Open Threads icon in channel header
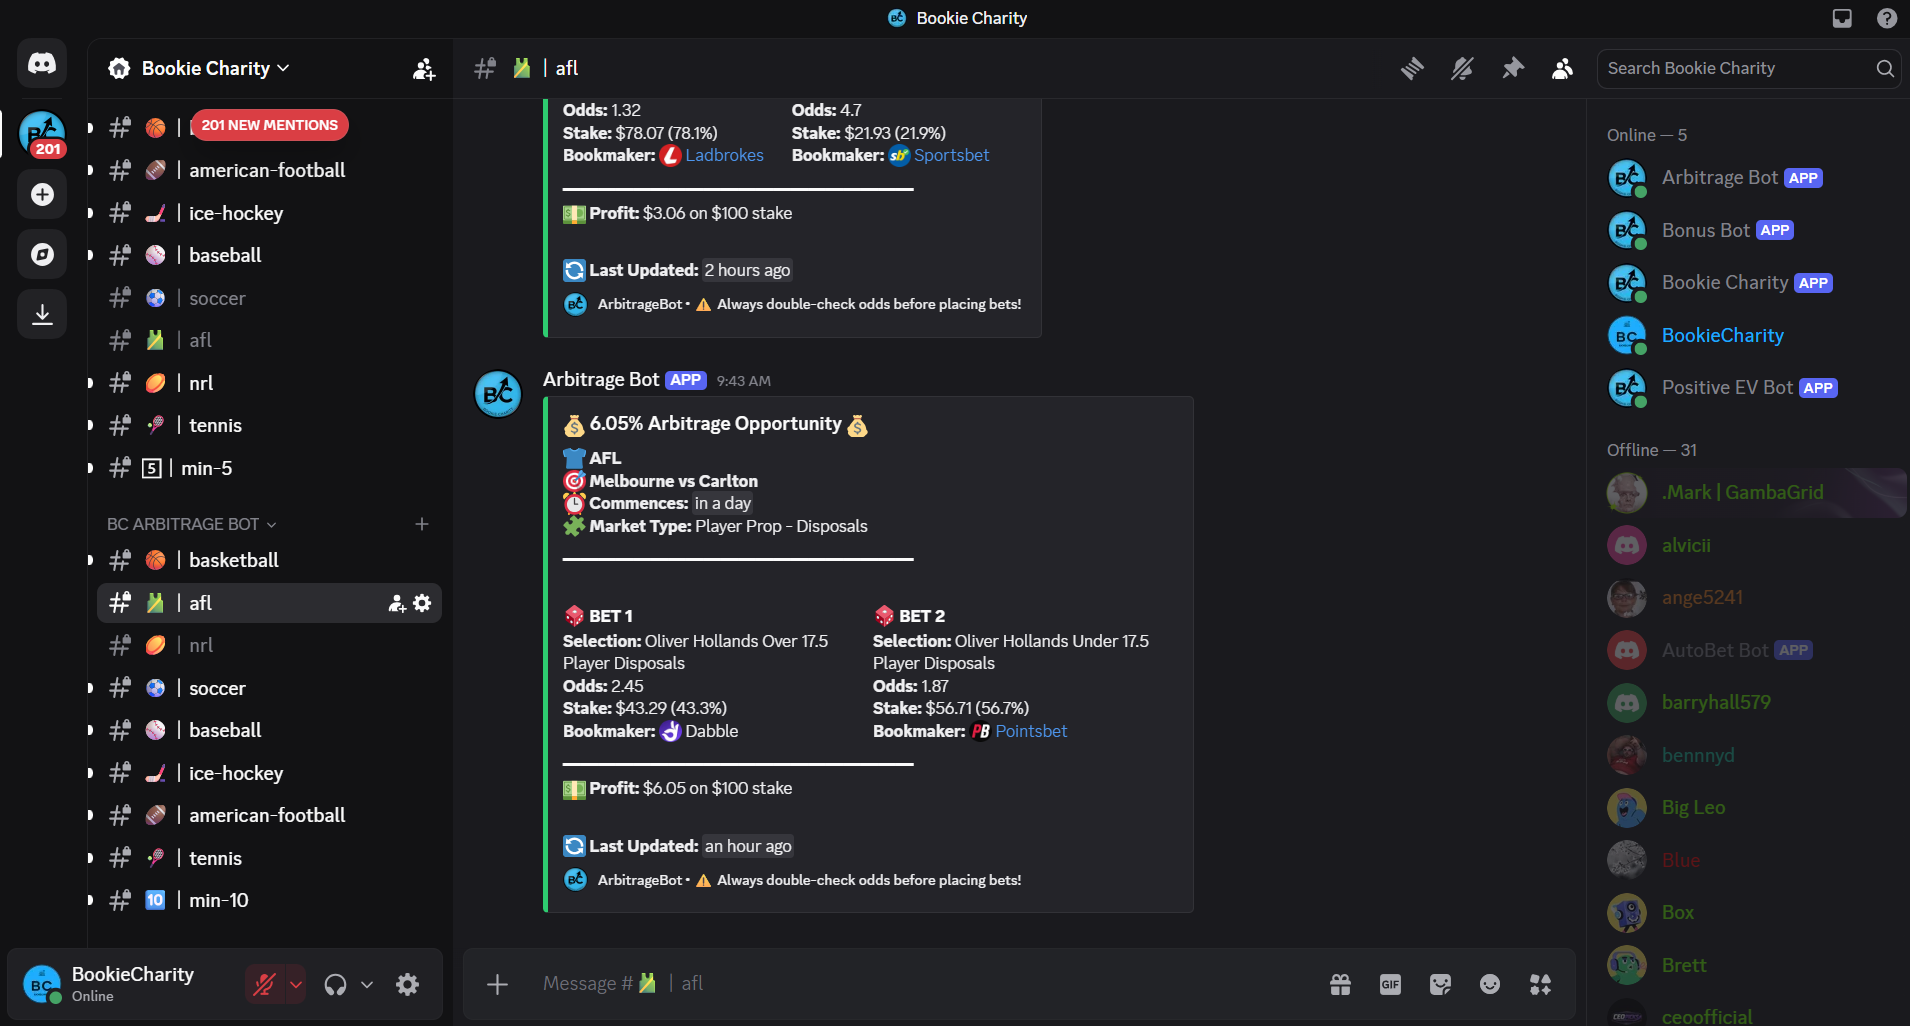1910x1026 pixels. 1412,68
